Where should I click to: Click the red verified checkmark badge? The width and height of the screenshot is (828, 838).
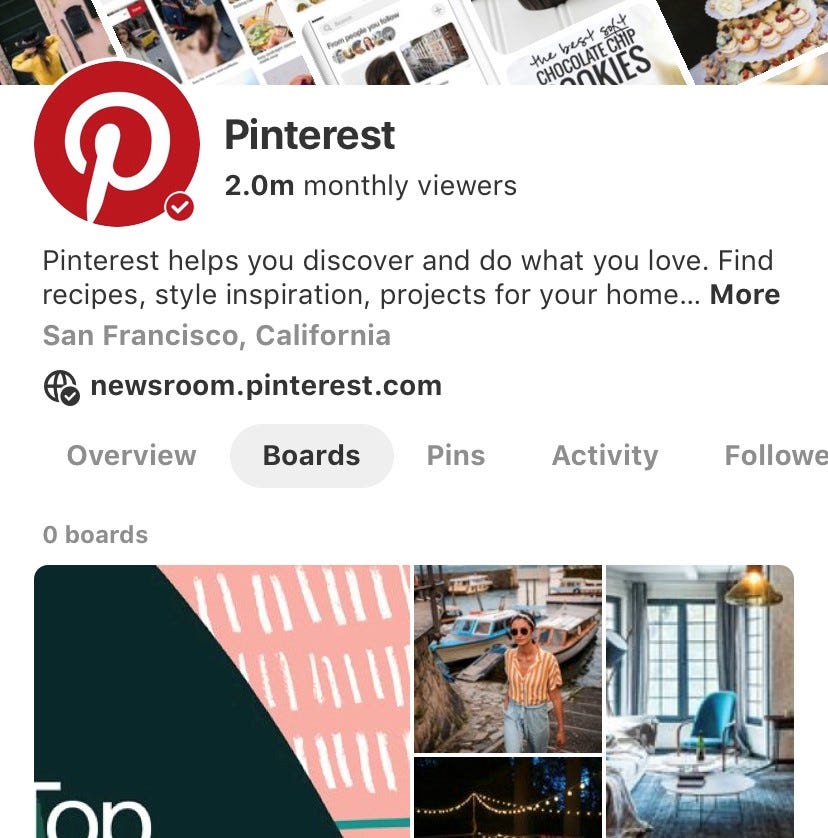point(180,206)
